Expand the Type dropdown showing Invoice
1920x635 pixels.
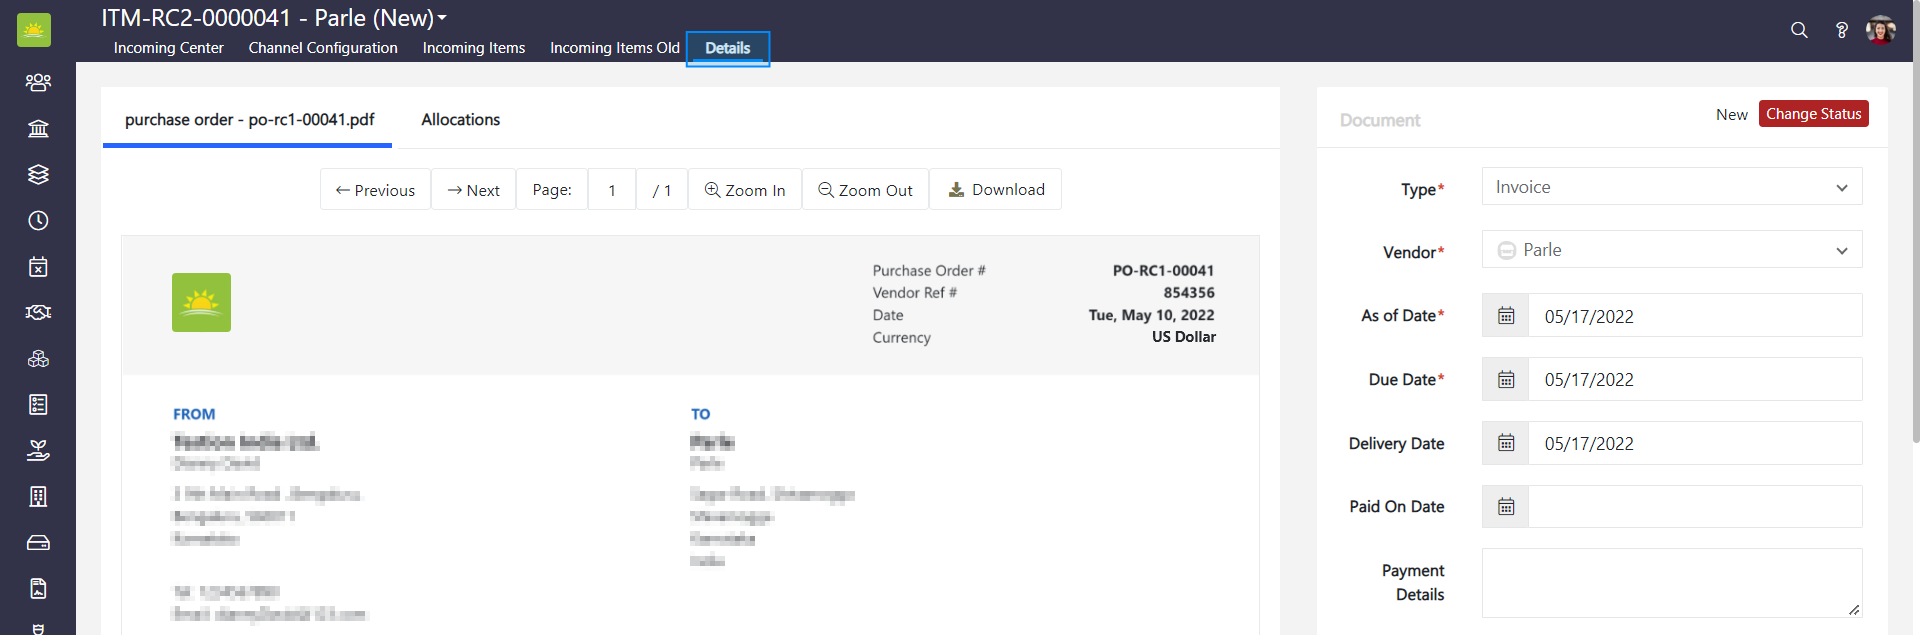1671,187
